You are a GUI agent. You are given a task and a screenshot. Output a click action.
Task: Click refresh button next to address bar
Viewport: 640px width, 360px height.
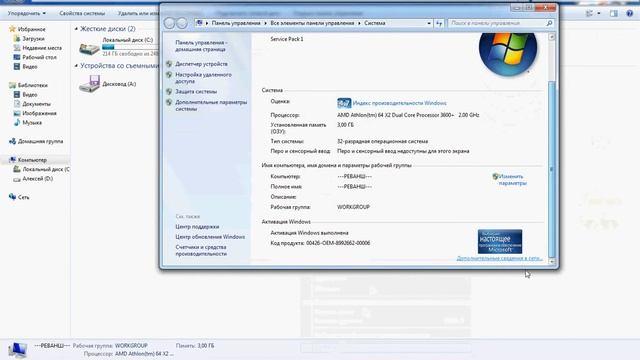[439, 23]
